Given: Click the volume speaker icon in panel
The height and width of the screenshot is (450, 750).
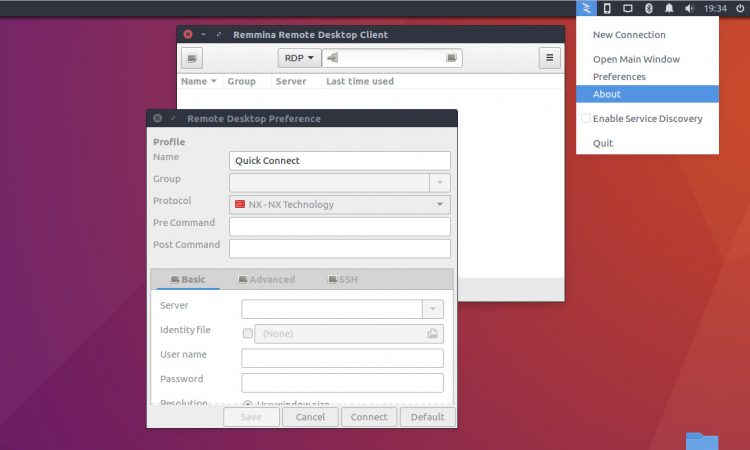Looking at the screenshot, I should (689, 8).
